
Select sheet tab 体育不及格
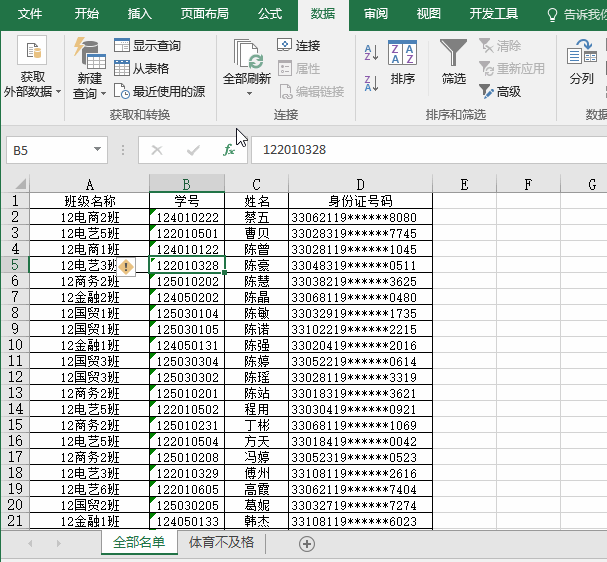[221, 542]
